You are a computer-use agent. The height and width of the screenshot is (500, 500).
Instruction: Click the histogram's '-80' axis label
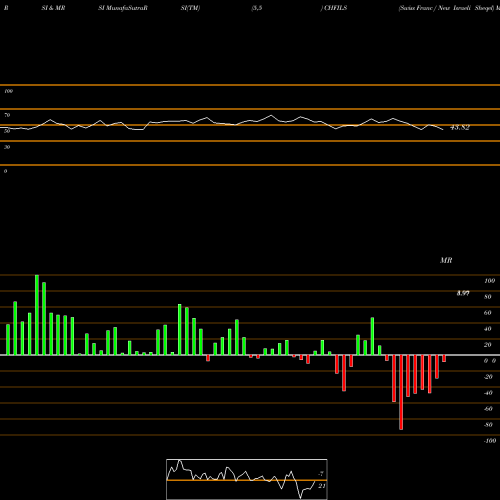click(x=488, y=425)
